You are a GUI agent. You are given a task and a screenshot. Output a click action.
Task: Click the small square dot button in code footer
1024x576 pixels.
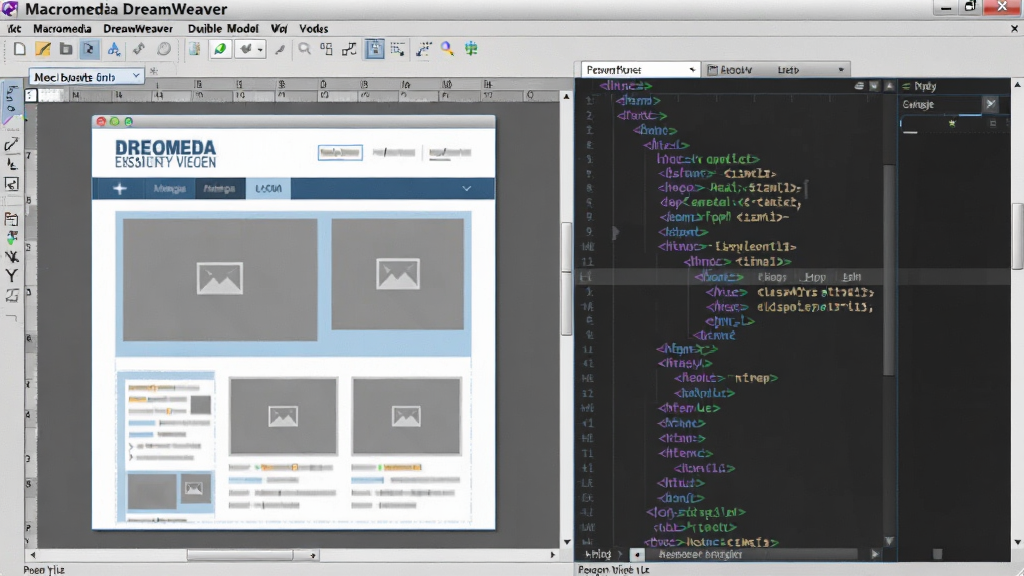pyautogui.click(x=638, y=554)
